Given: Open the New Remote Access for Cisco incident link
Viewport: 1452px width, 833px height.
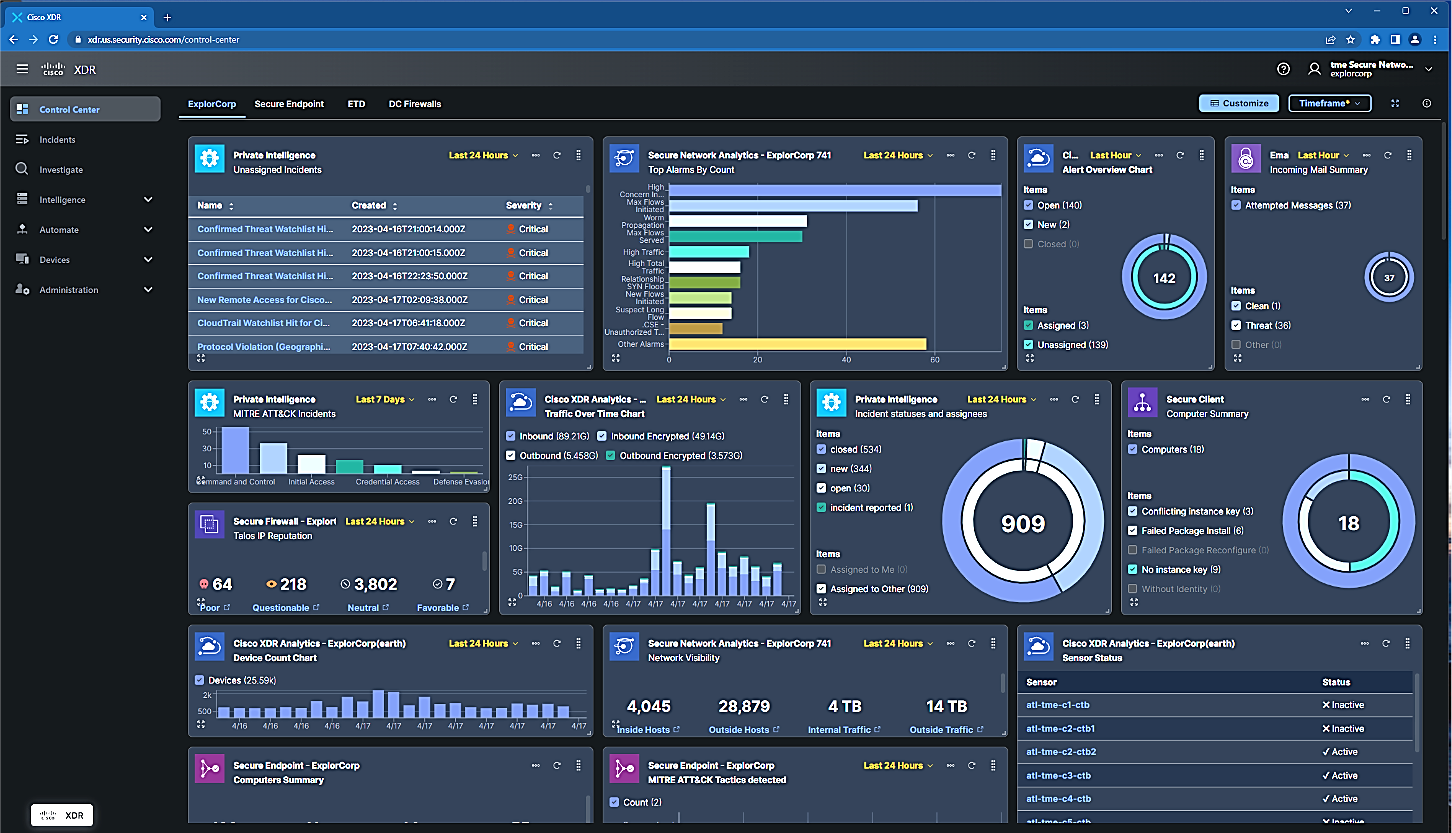Looking at the screenshot, I should pyautogui.click(x=264, y=300).
